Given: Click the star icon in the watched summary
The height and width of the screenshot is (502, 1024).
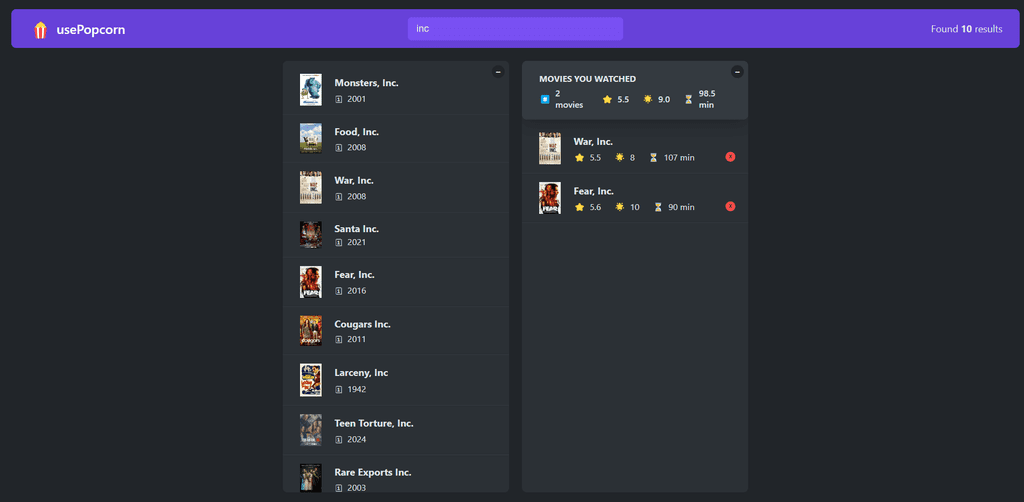Looking at the screenshot, I should click(x=607, y=99).
